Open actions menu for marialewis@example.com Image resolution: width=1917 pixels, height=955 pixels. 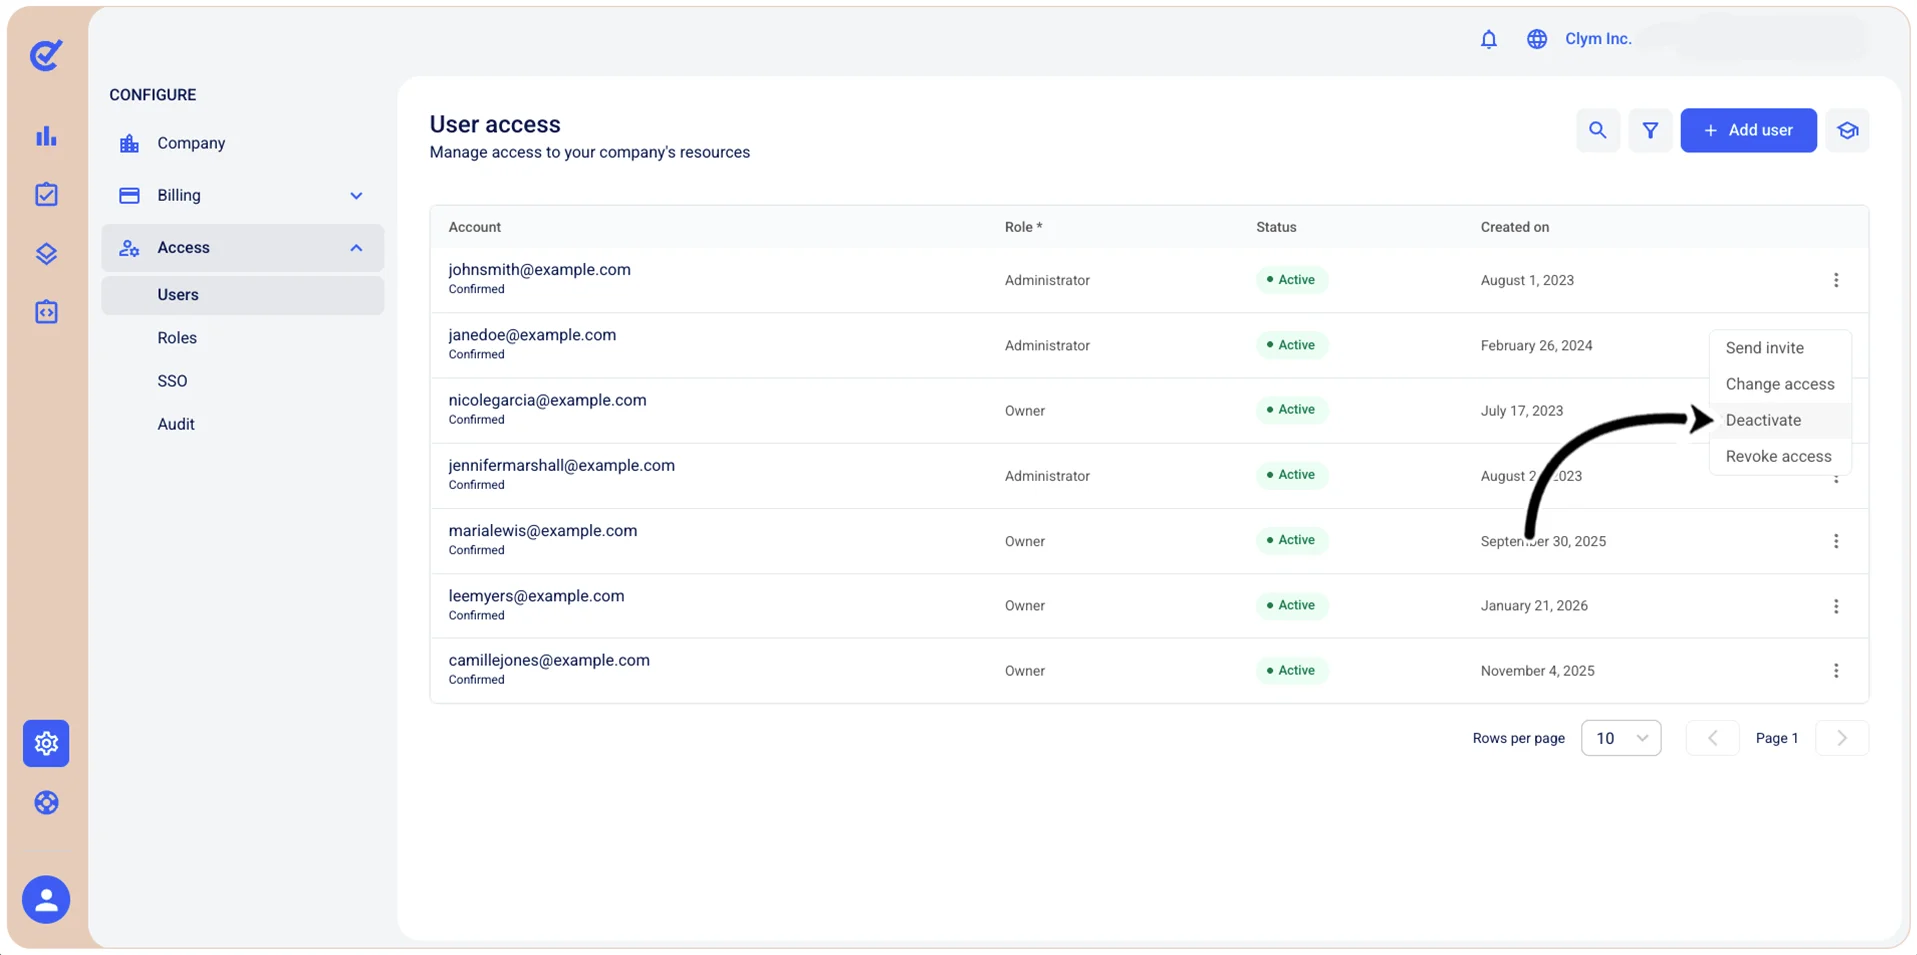coord(1836,541)
